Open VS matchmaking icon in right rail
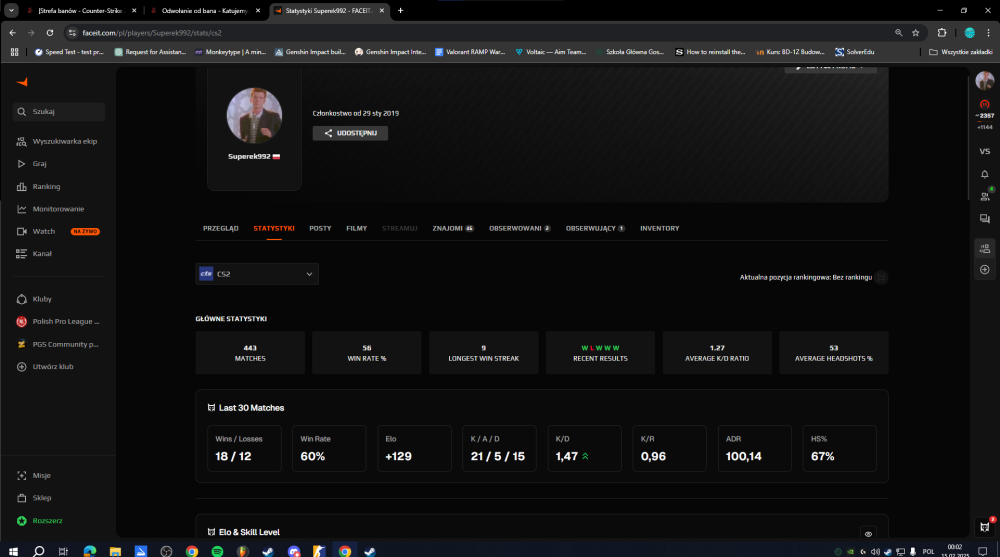1000x557 pixels. pyautogui.click(x=985, y=151)
